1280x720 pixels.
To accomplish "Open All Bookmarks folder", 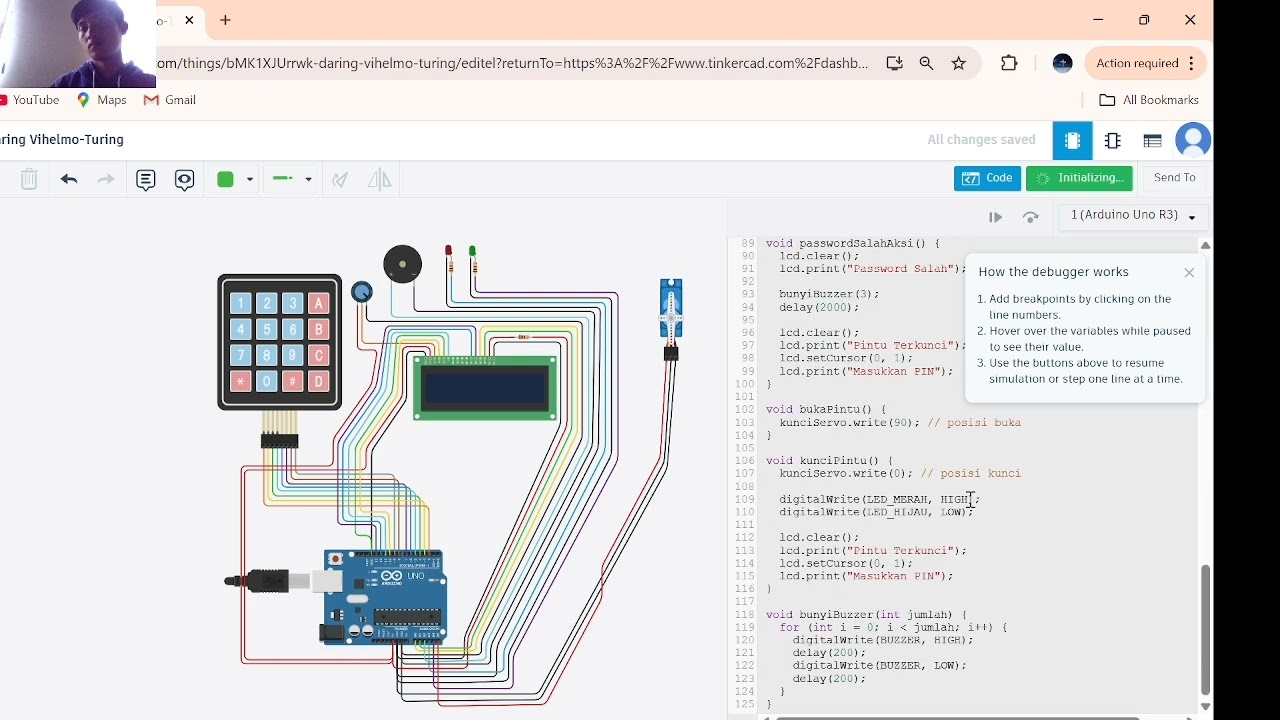I will click(x=1149, y=100).
